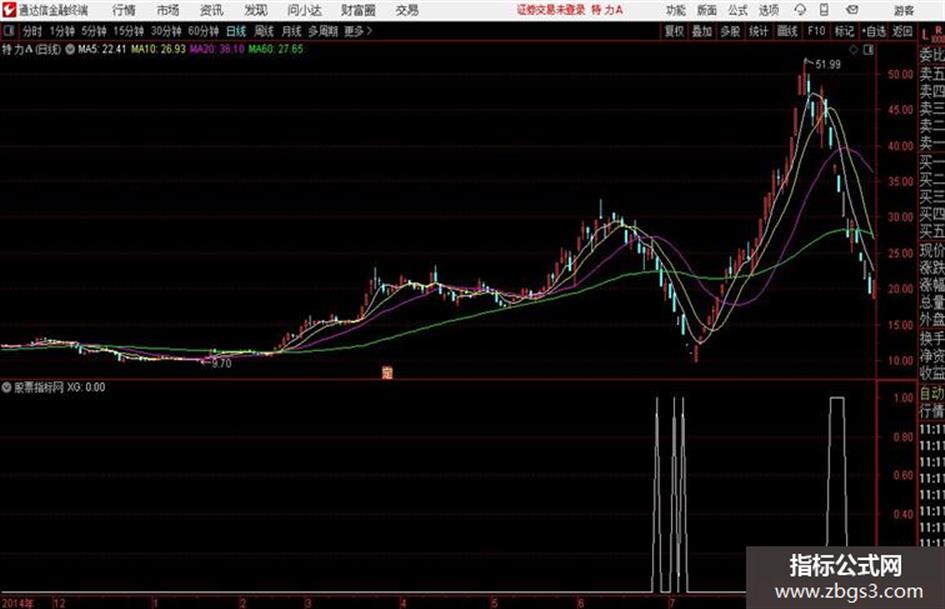Open the 功能 menu
945x609 pixels.
(676, 10)
